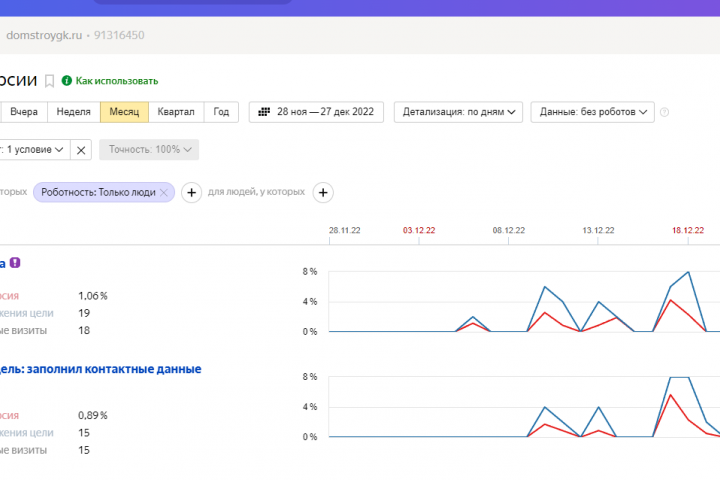
Task: Add a people condition with second plus button
Action: 323,192
